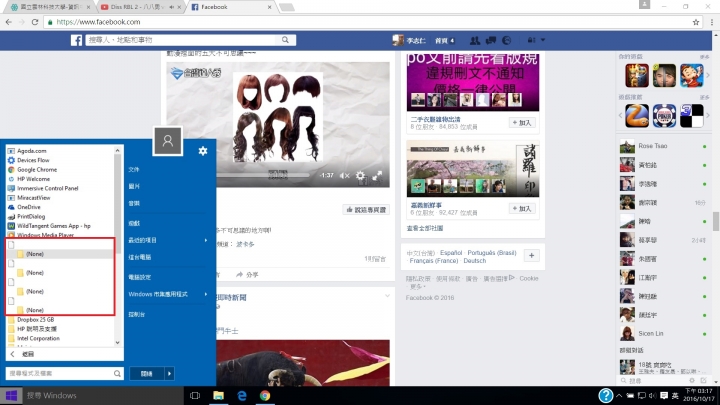The height and width of the screenshot is (405, 720).
Task: Open the Start menu settings gear
Action: 203,151
